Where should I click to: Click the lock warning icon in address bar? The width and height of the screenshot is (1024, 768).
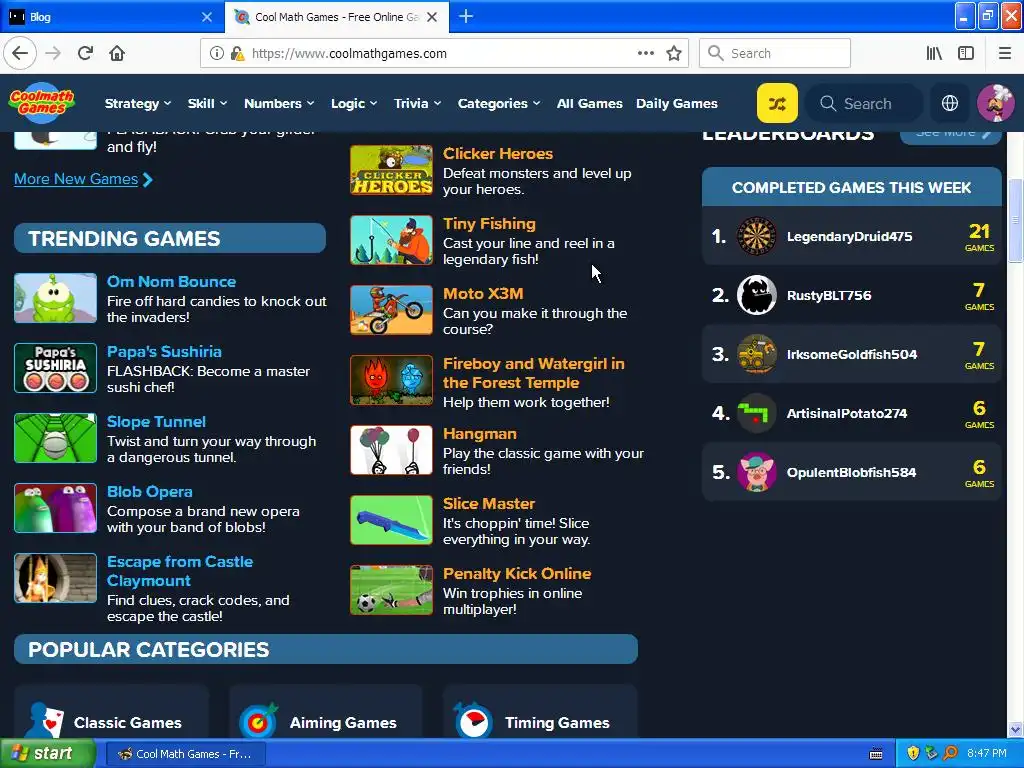click(x=238, y=53)
